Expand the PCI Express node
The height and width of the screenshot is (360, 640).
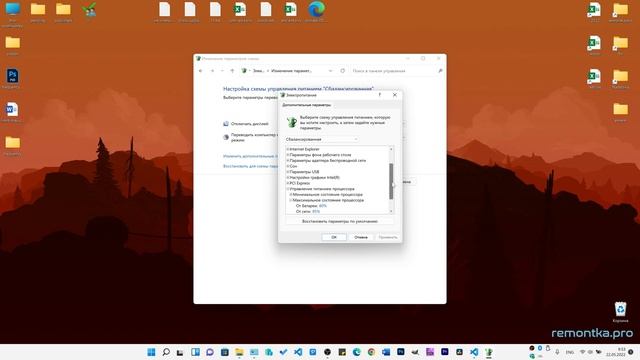tap(287, 184)
